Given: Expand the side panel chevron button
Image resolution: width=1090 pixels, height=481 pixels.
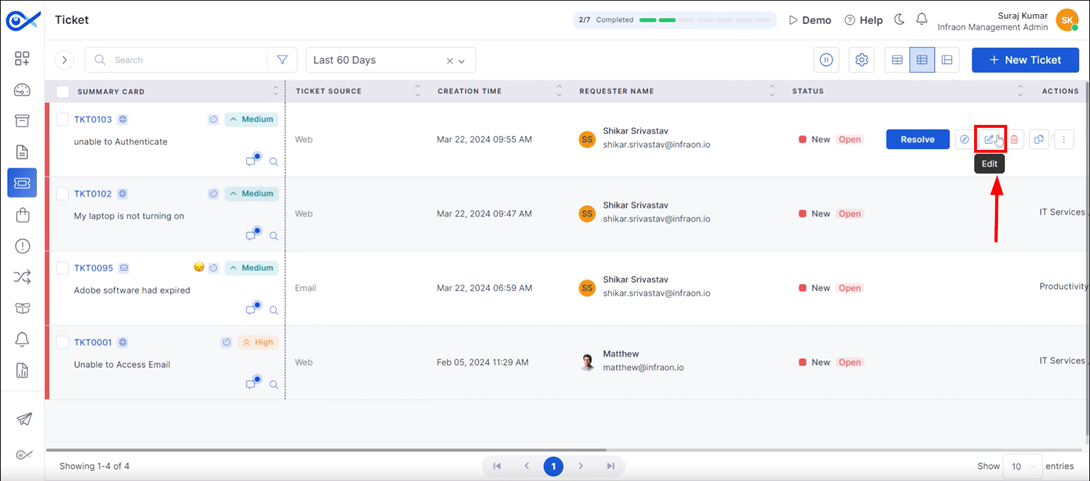Looking at the screenshot, I should click(65, 60).
